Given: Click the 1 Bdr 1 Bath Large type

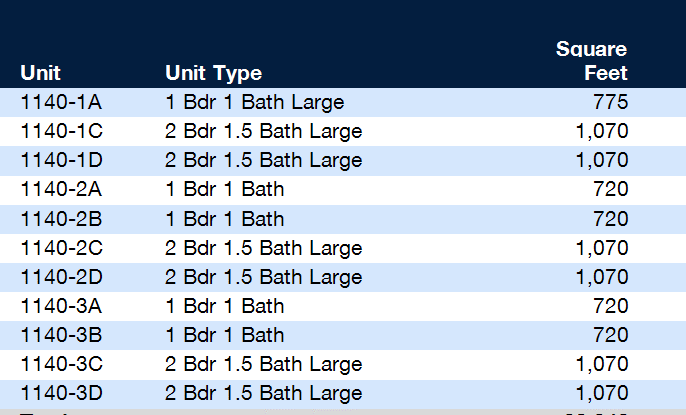Looking at the screenshot, I should pyautogui.click(x=255, y=103).
